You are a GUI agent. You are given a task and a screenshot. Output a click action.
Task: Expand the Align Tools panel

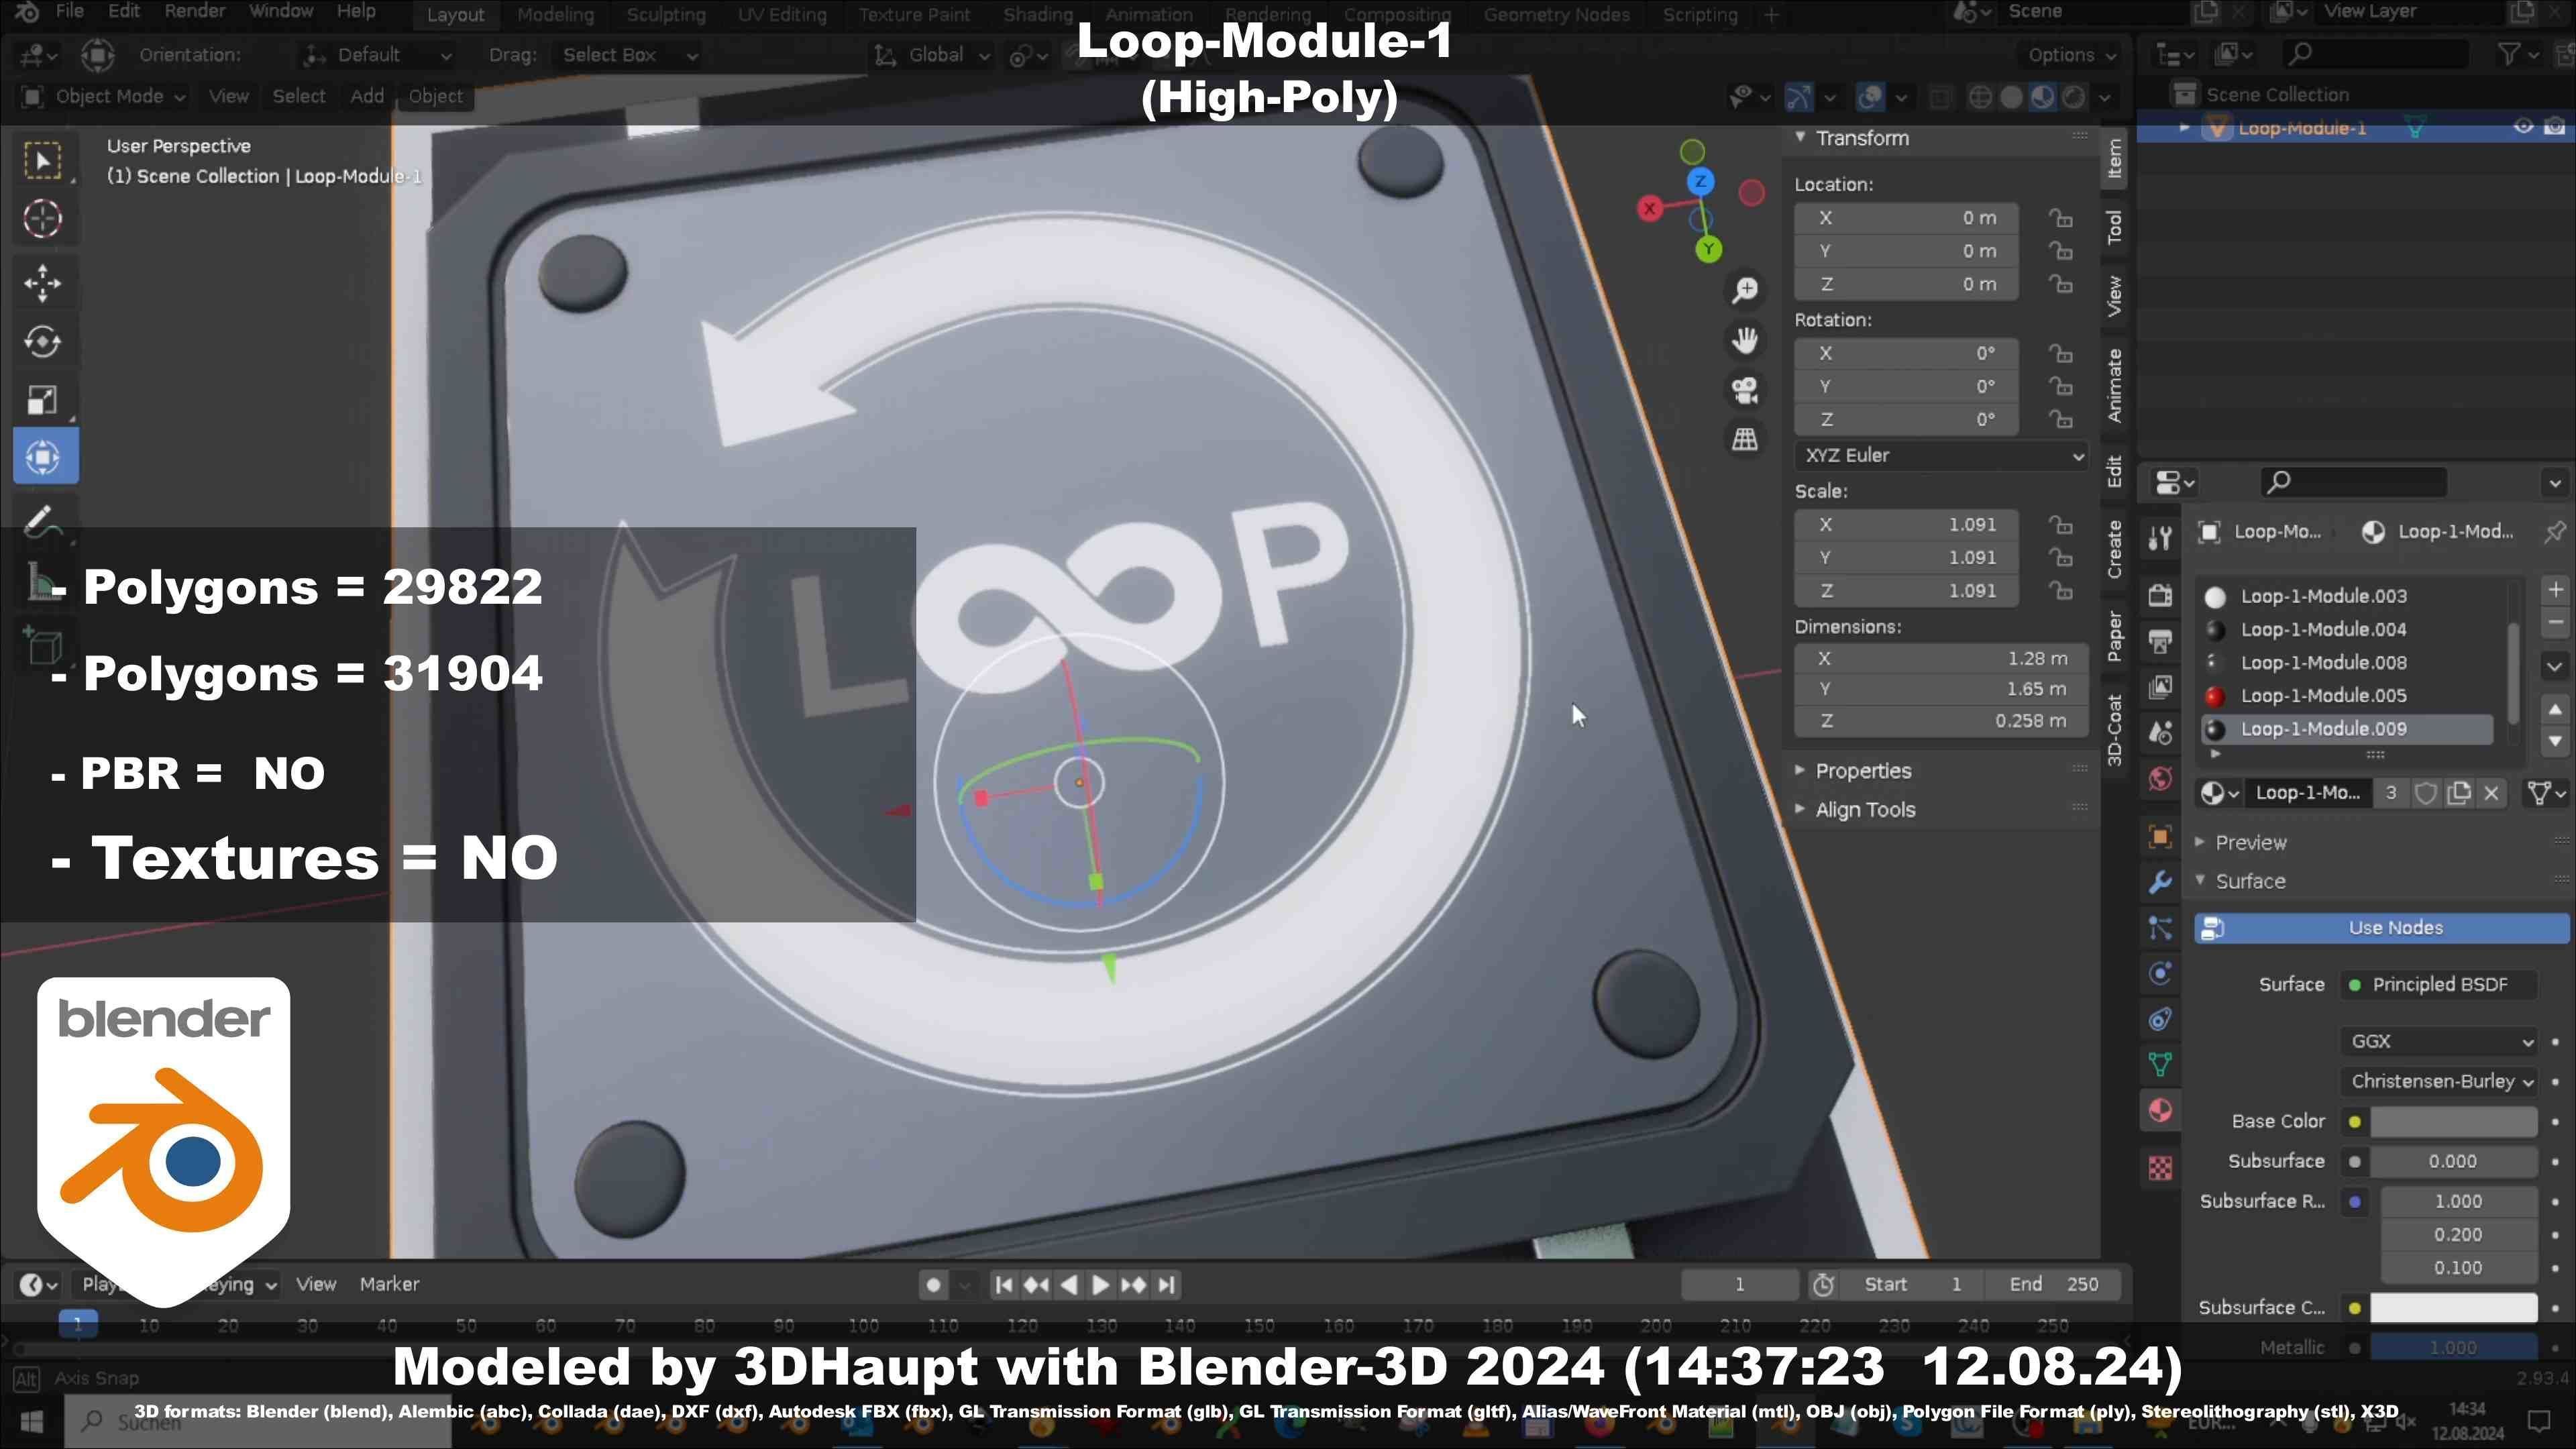coord(1865,810)
